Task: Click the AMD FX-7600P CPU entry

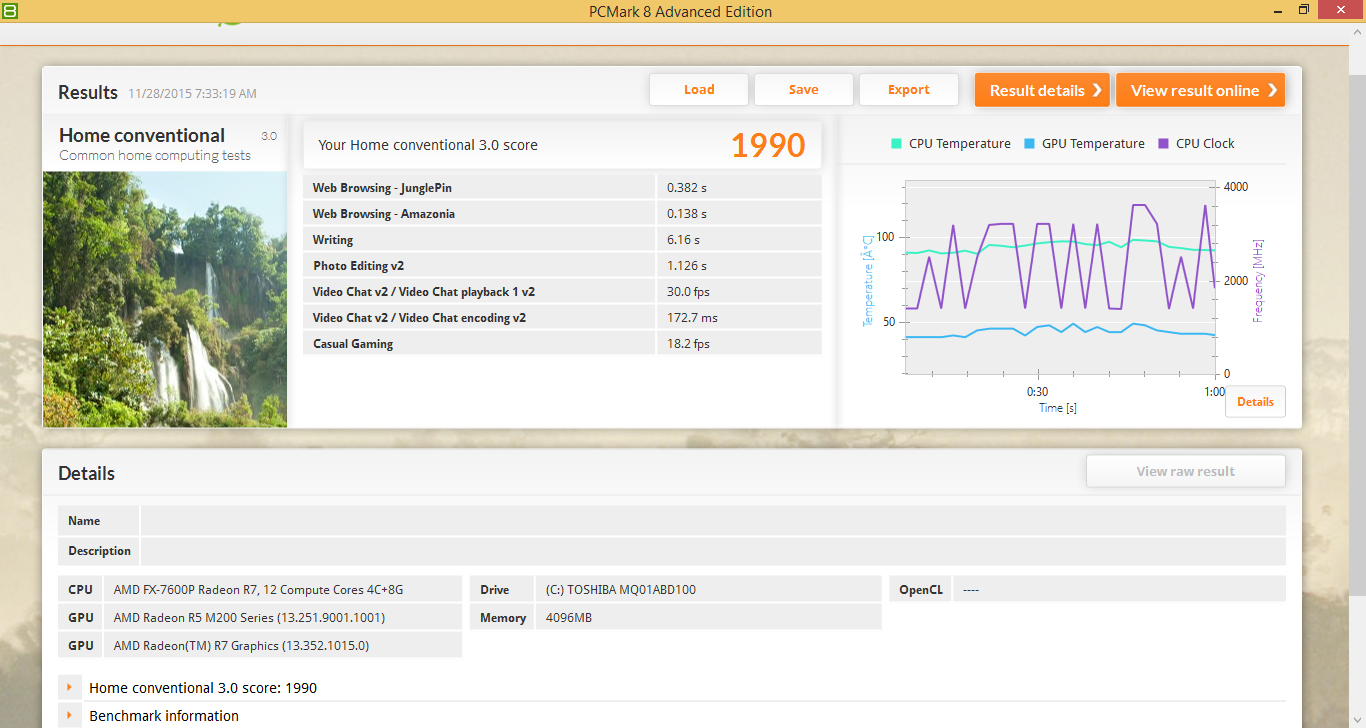Action: (x=283, y=590)
